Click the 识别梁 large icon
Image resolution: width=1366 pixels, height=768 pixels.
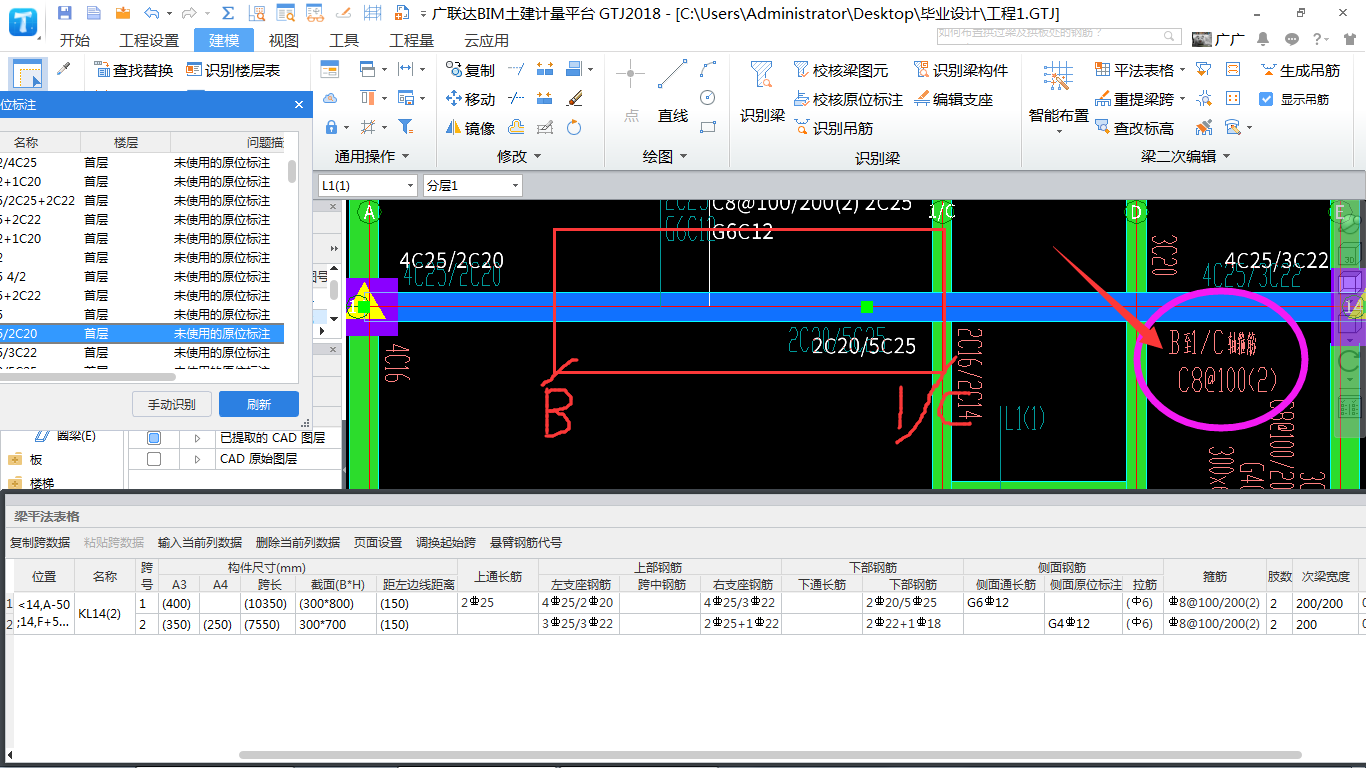coord(762,92)
